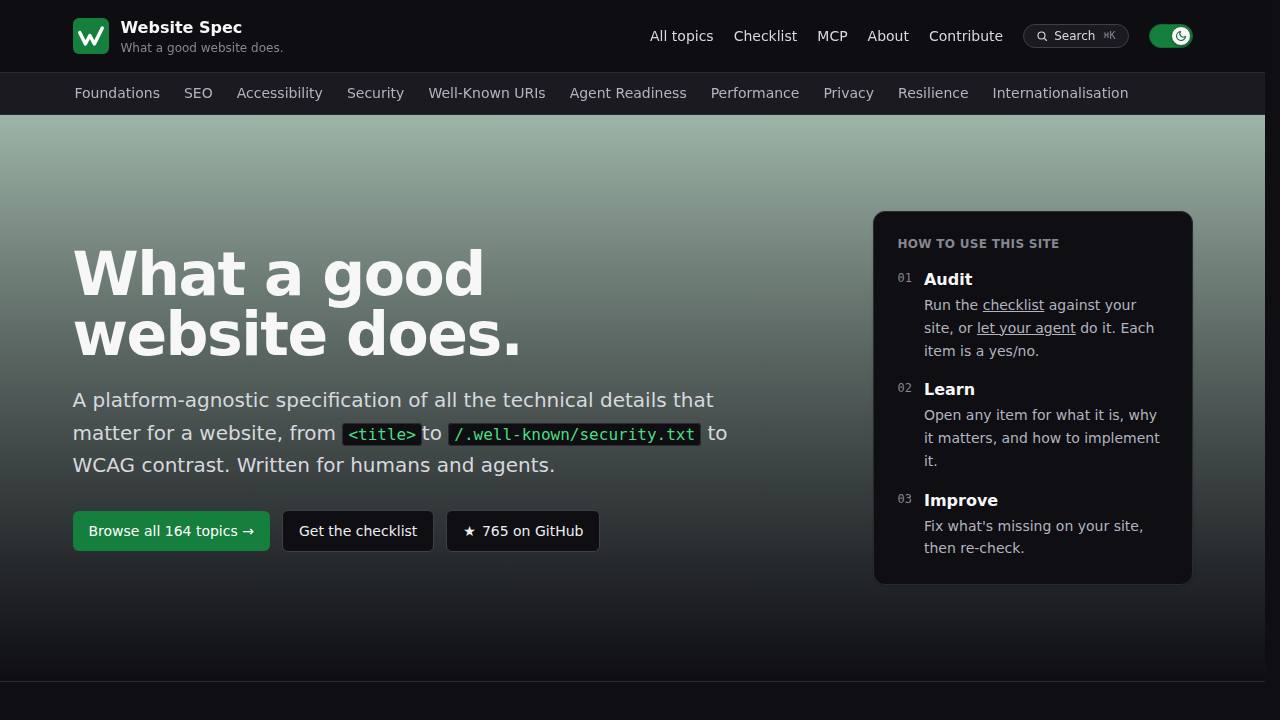The width and height of the screenshot is (1280, 720).
Task: Toggle the dark mode switch
Action: click(x=1170, y=36)
